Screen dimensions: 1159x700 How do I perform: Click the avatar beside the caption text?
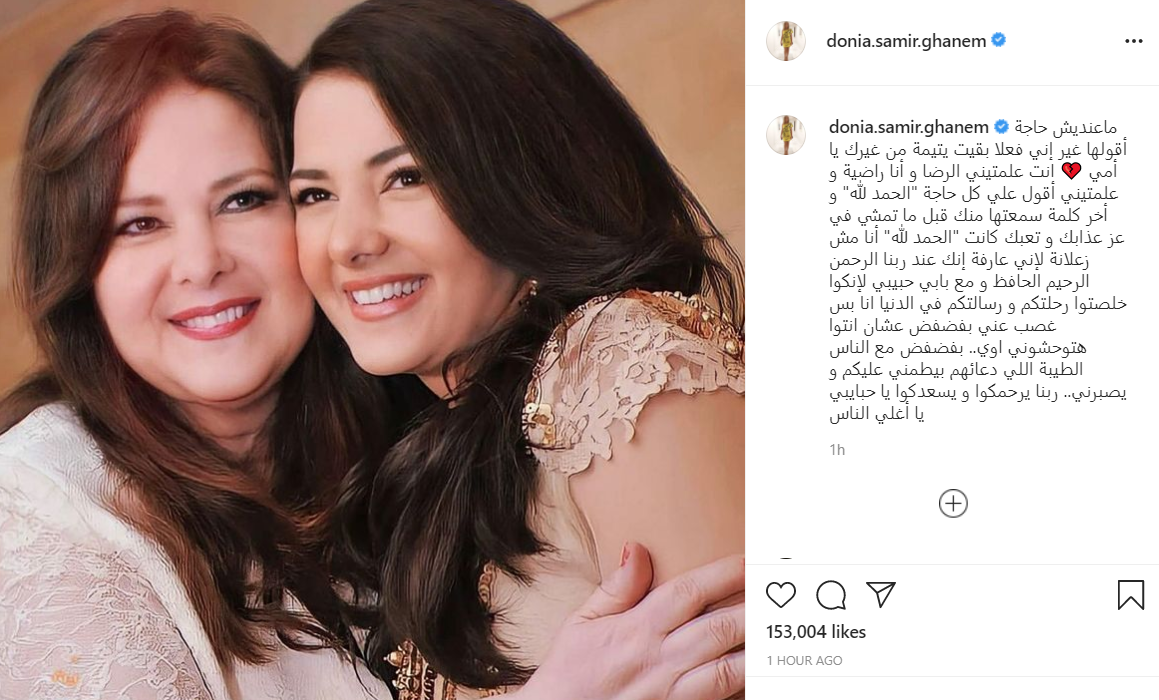click(x=786, y=135)
